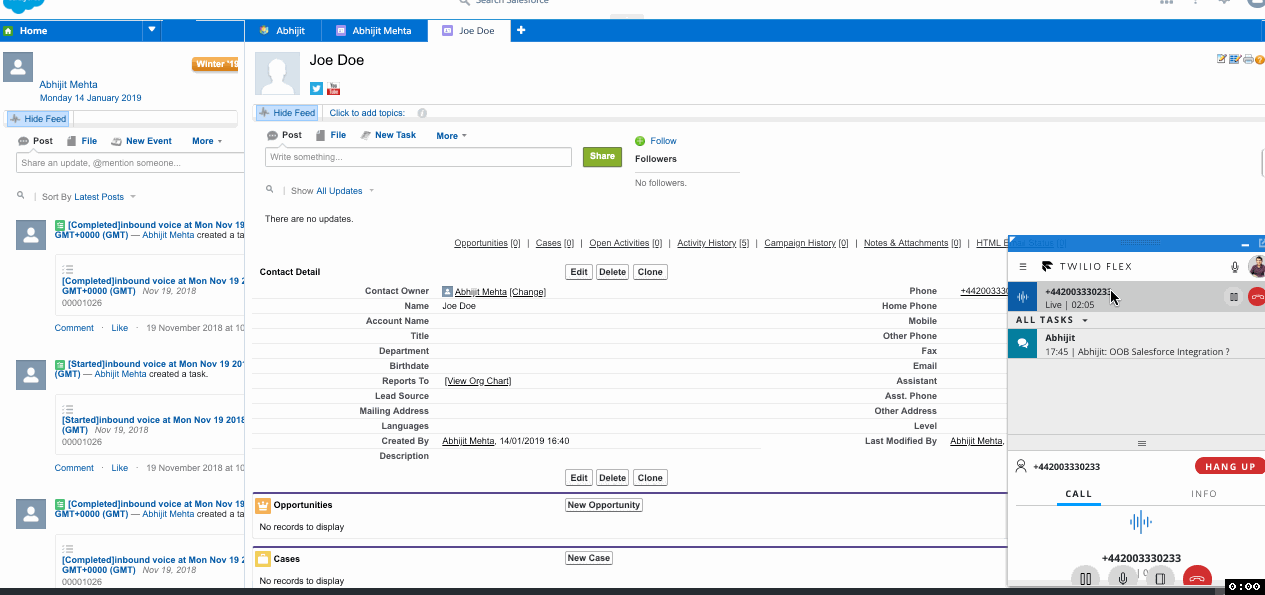The height and width of the screenshot is (595, 1265).
Task: Select Abhijit chat task icon
Action: click(x=1022, y=344)
